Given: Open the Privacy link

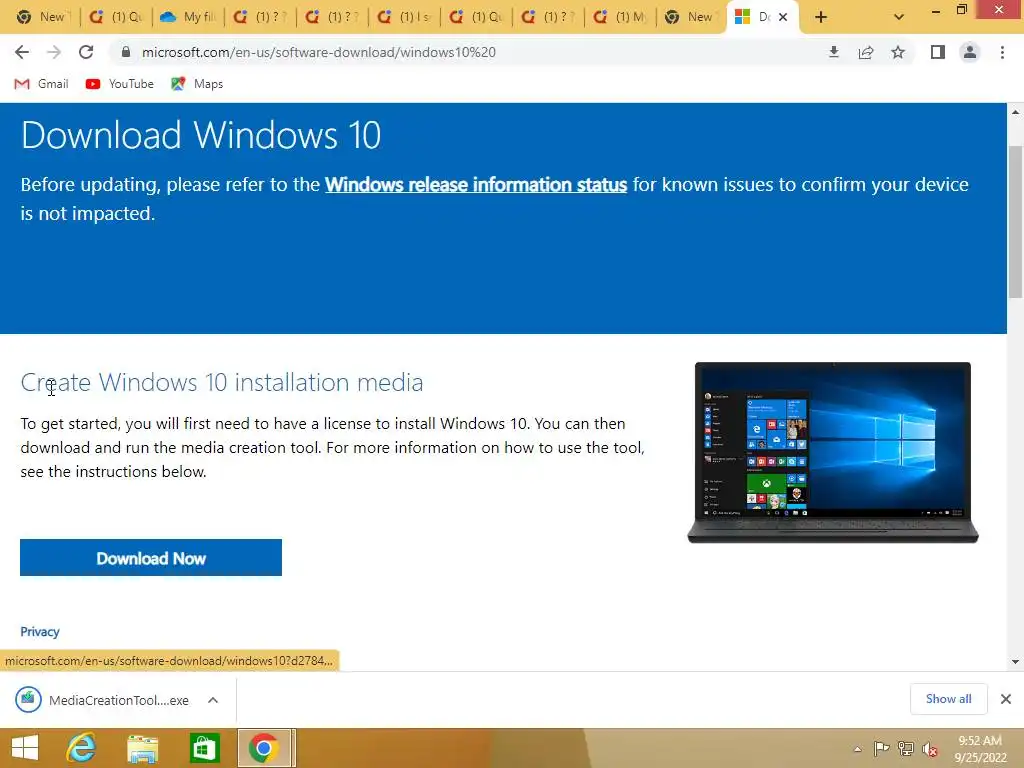Looking at the screenshot, I should 40,632.
